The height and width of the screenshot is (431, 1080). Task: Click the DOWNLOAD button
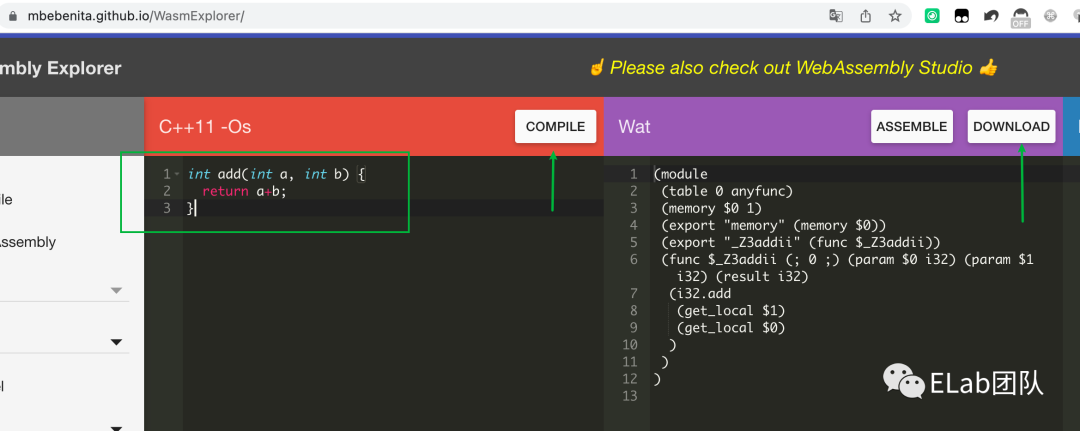(x=1011, y=127)
